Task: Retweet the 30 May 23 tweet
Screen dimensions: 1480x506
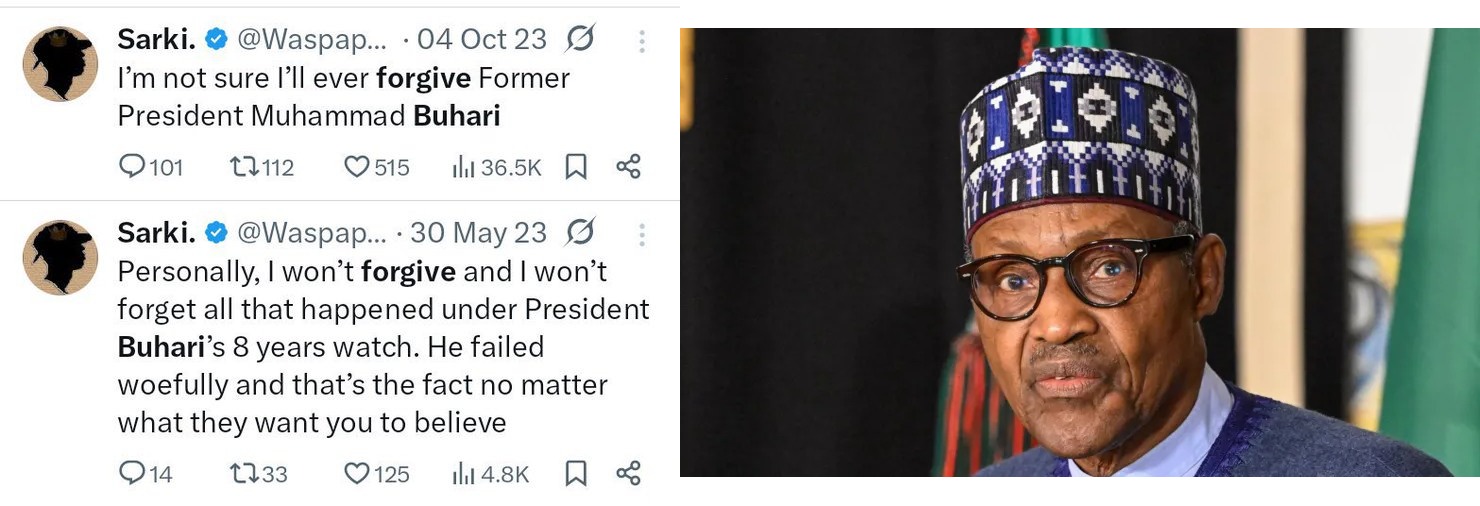Action: click(244, 473)
